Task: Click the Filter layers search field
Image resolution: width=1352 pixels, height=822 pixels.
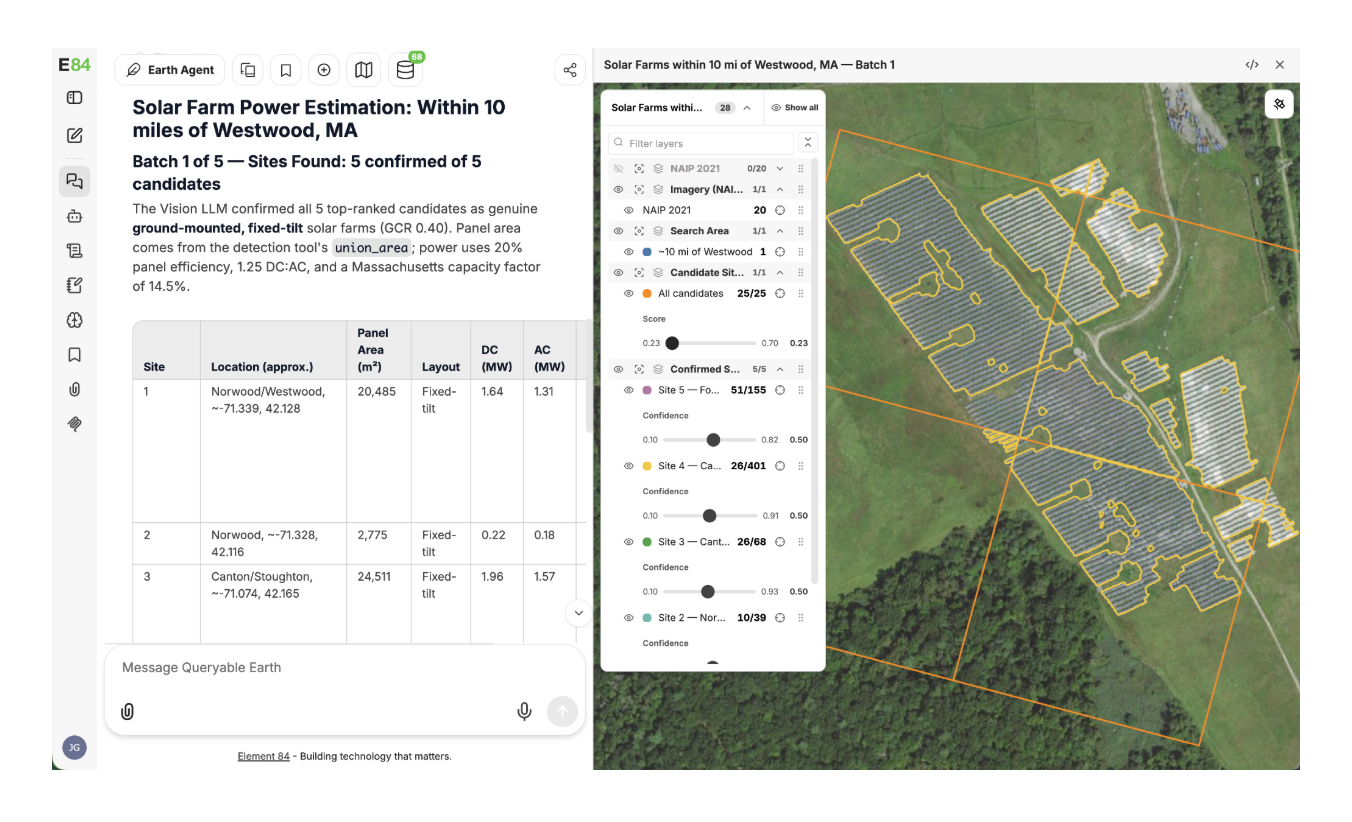Action: click(701, 143)
